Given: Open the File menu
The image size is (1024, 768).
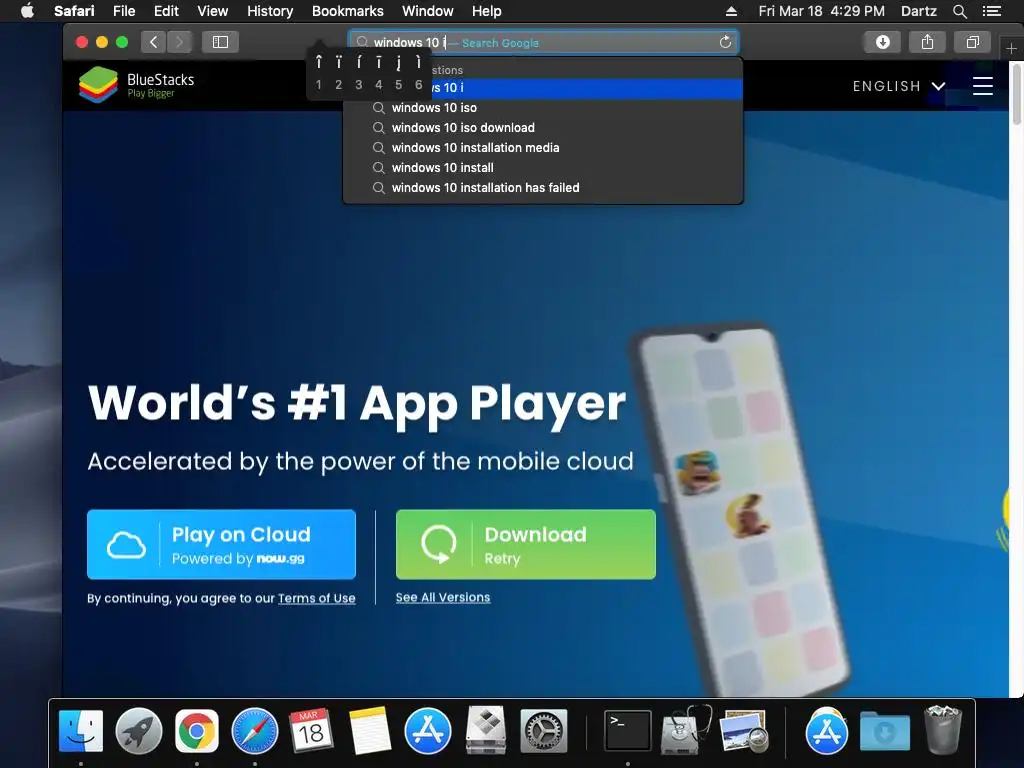Looking at the screenshot, I should coord(124,11).
